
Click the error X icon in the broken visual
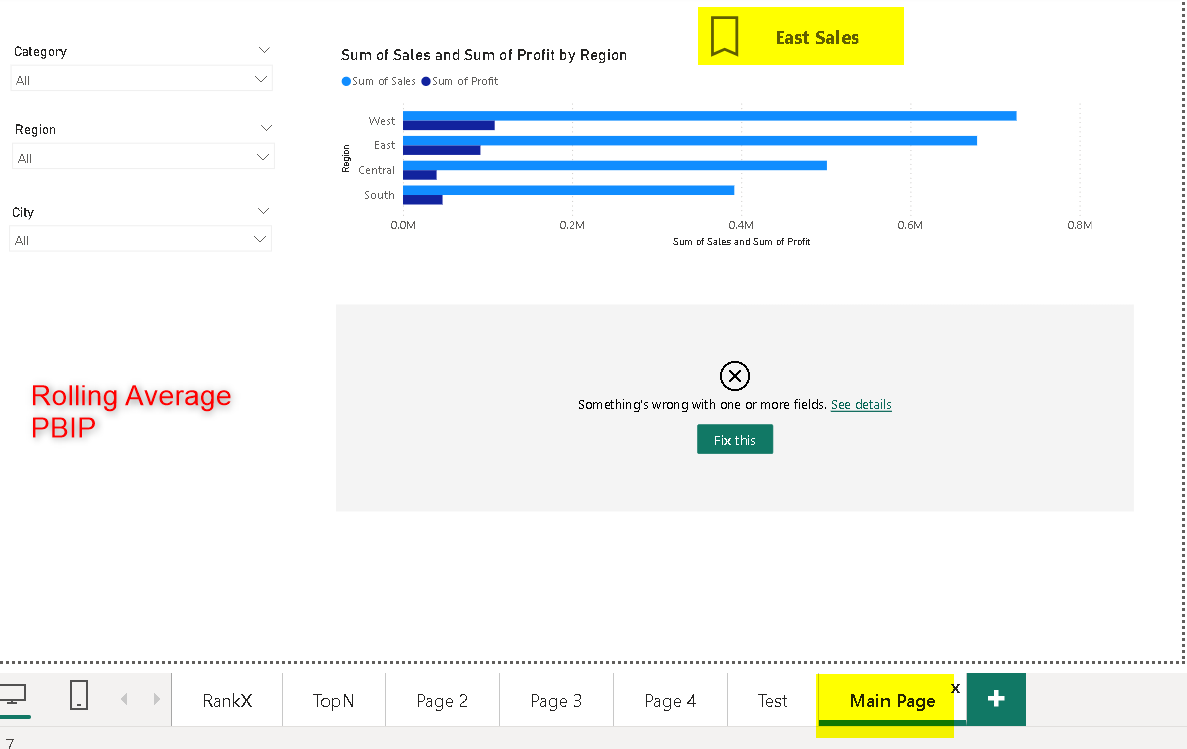coord(734,376)
